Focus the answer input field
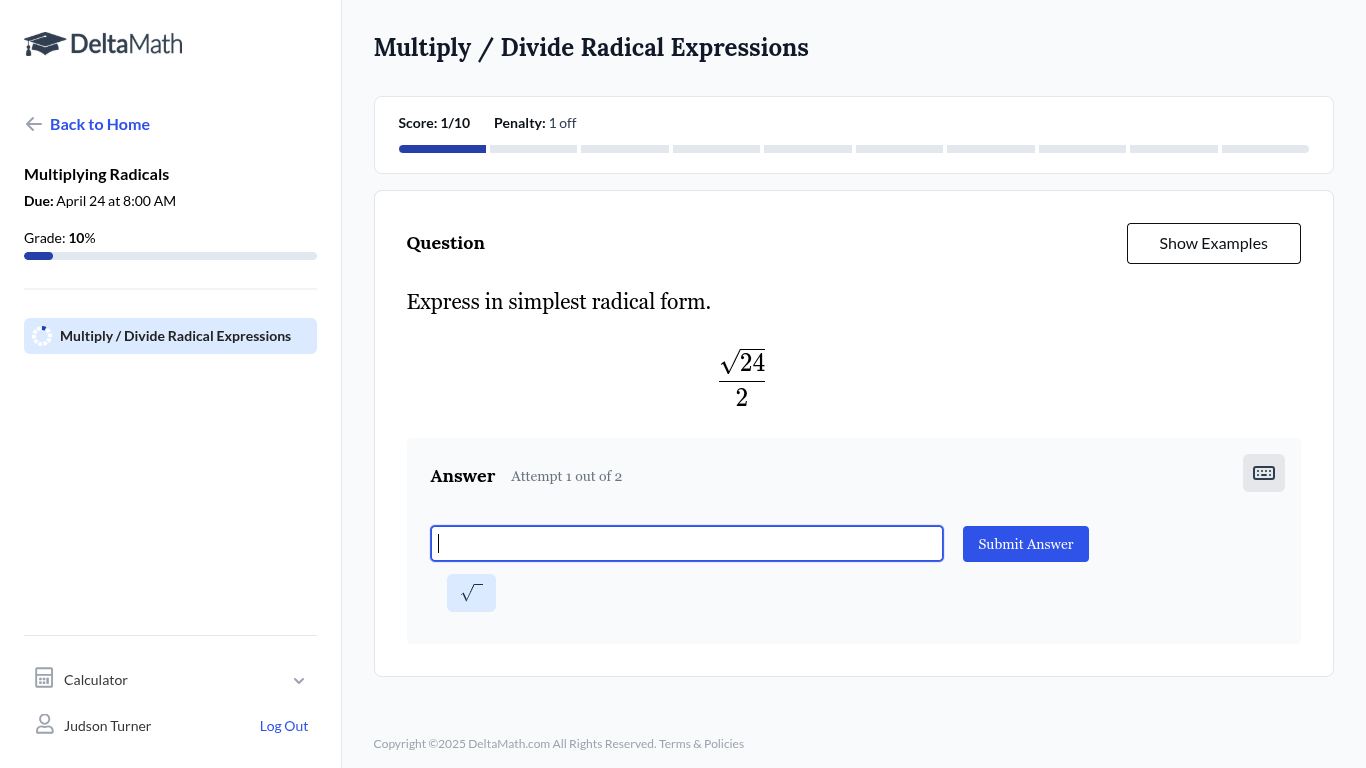The height and width of the screenshot is (768, 1366). point(686,544)
